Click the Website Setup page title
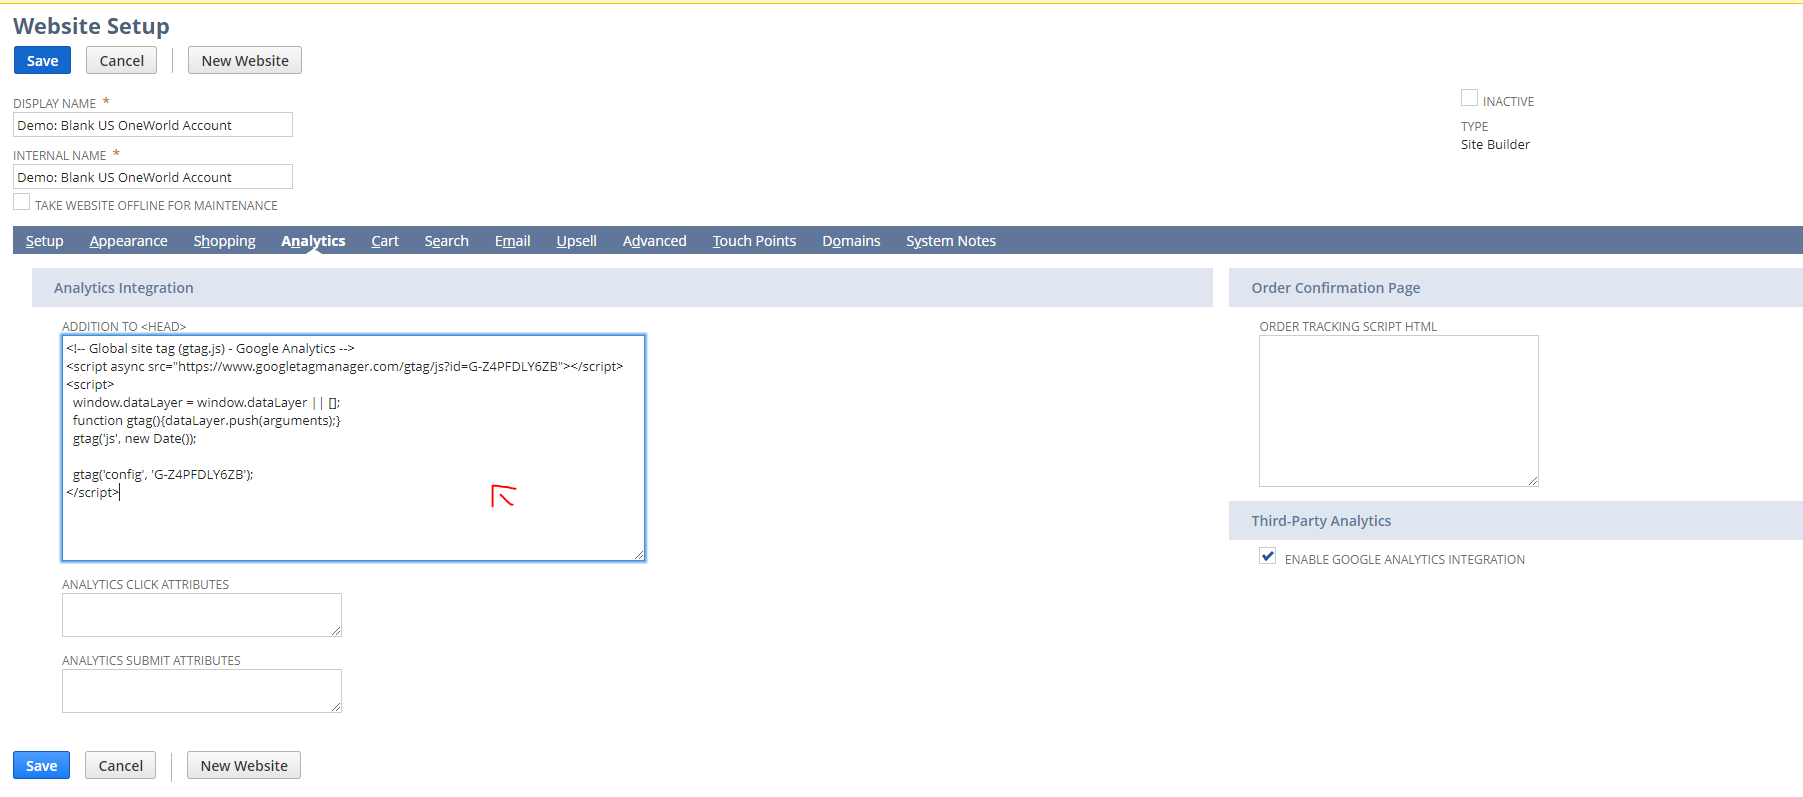1803x797 pixels. [91, 26]
